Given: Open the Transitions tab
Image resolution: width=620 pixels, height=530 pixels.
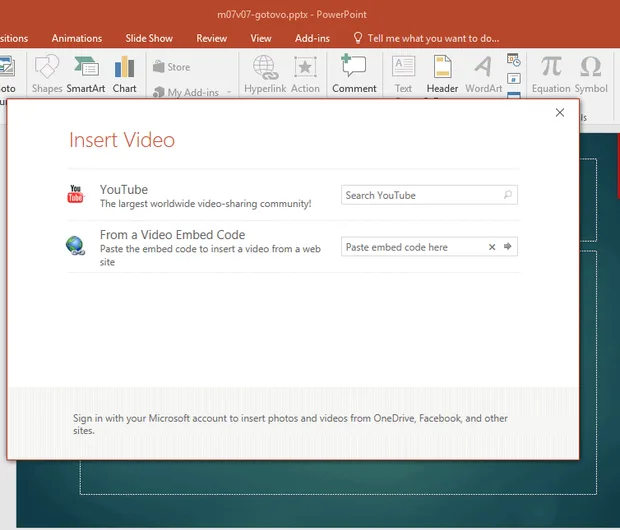Looking at the screenshot, I should click(x=14, y=38).
